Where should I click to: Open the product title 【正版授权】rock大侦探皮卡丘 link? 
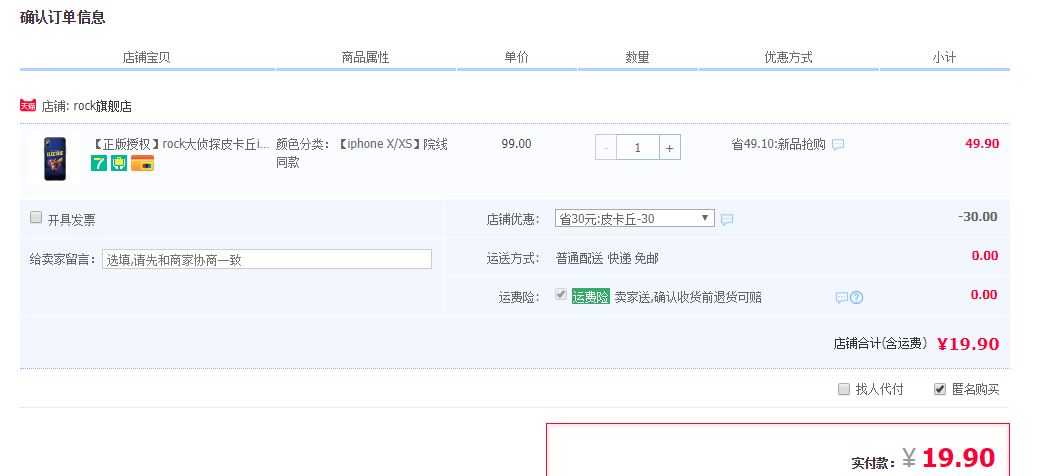pos(180,144)
